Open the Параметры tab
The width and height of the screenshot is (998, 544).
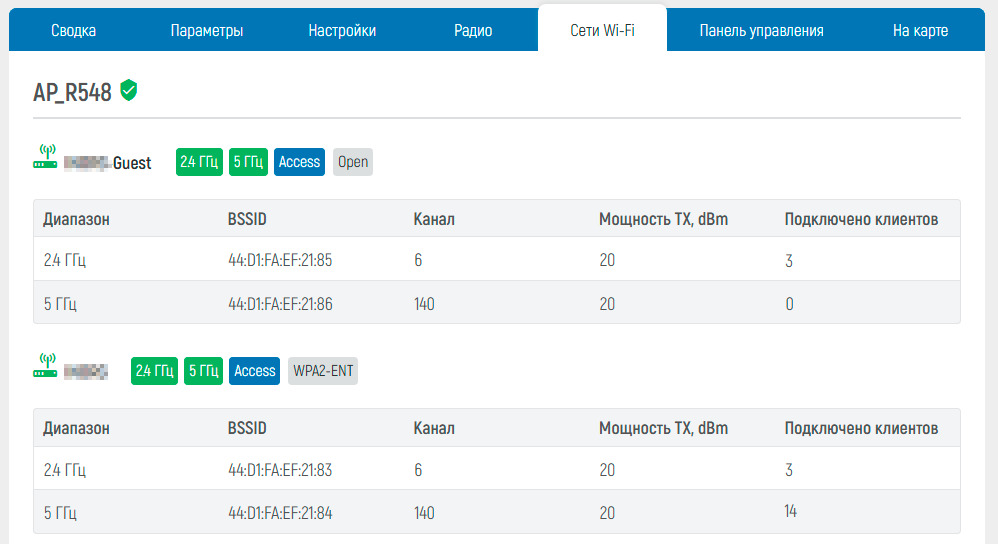coord(207,30)
